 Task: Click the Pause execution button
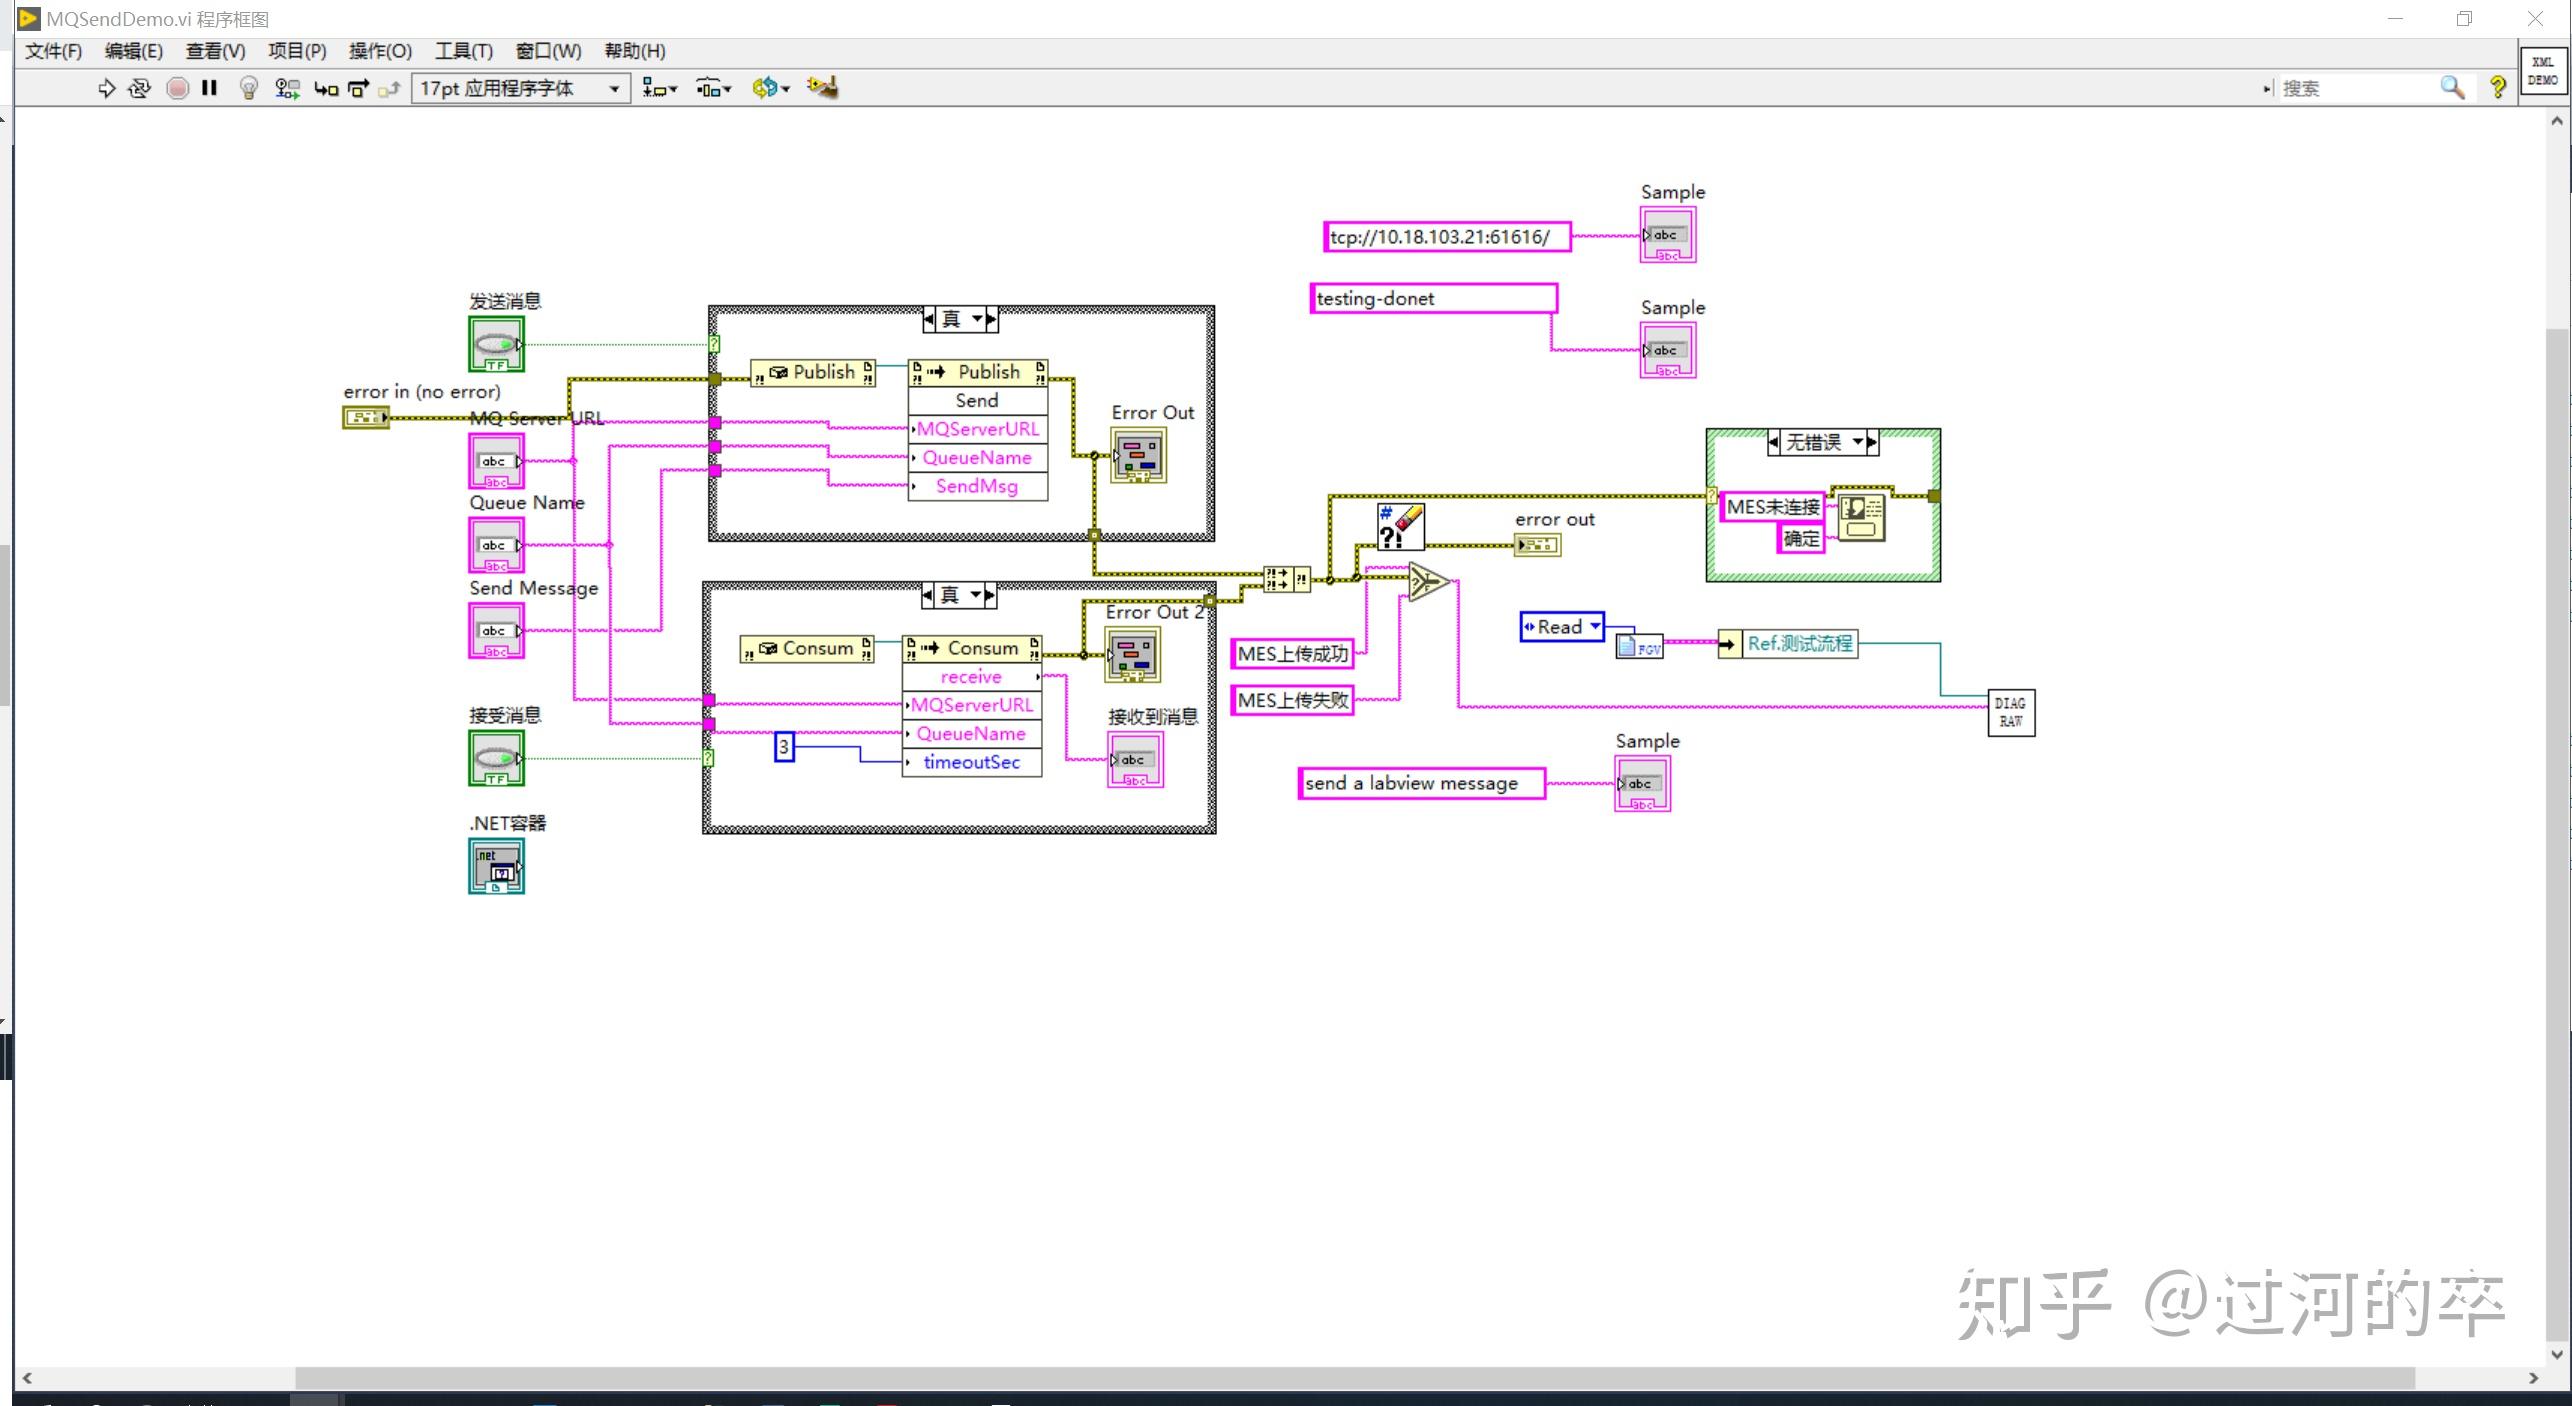pos(210,88)
